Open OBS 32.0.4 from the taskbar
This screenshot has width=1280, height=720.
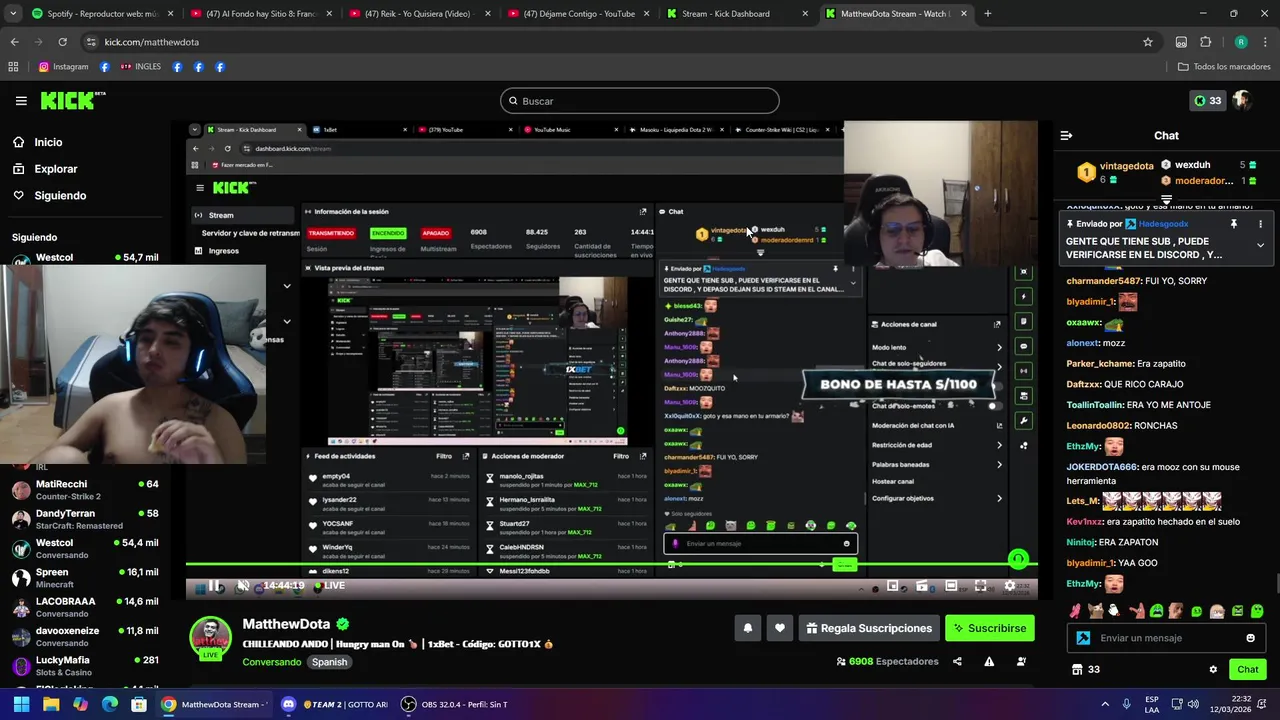(x=455, y=704)
